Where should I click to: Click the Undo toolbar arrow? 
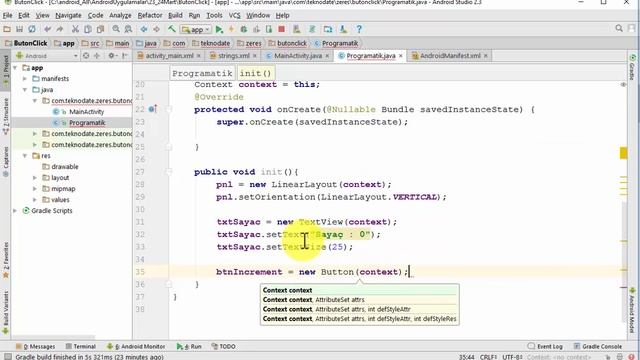47,29
